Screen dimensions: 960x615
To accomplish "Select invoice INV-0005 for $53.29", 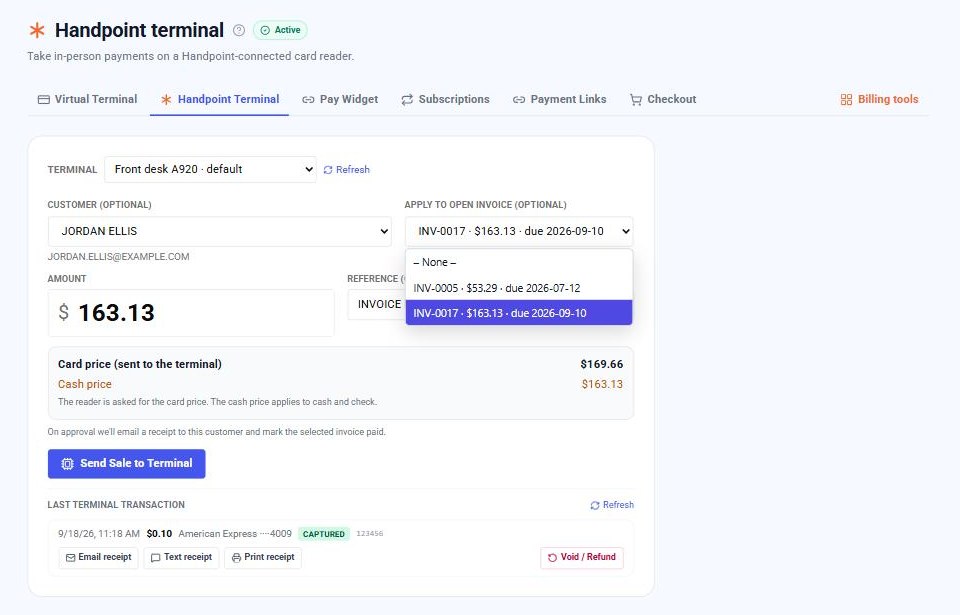I will [x=519, y=288].
